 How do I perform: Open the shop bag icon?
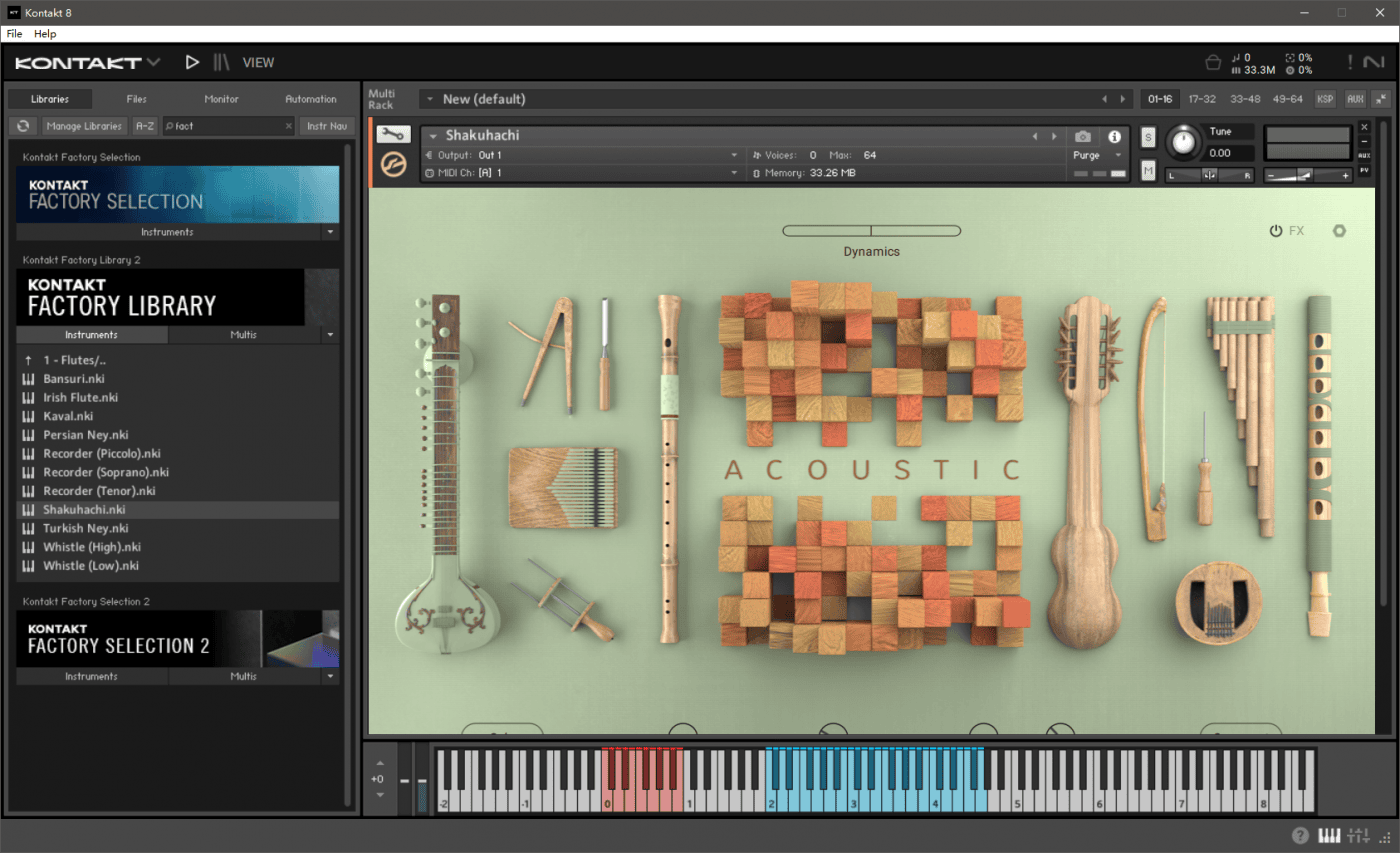coord(1213,62)
